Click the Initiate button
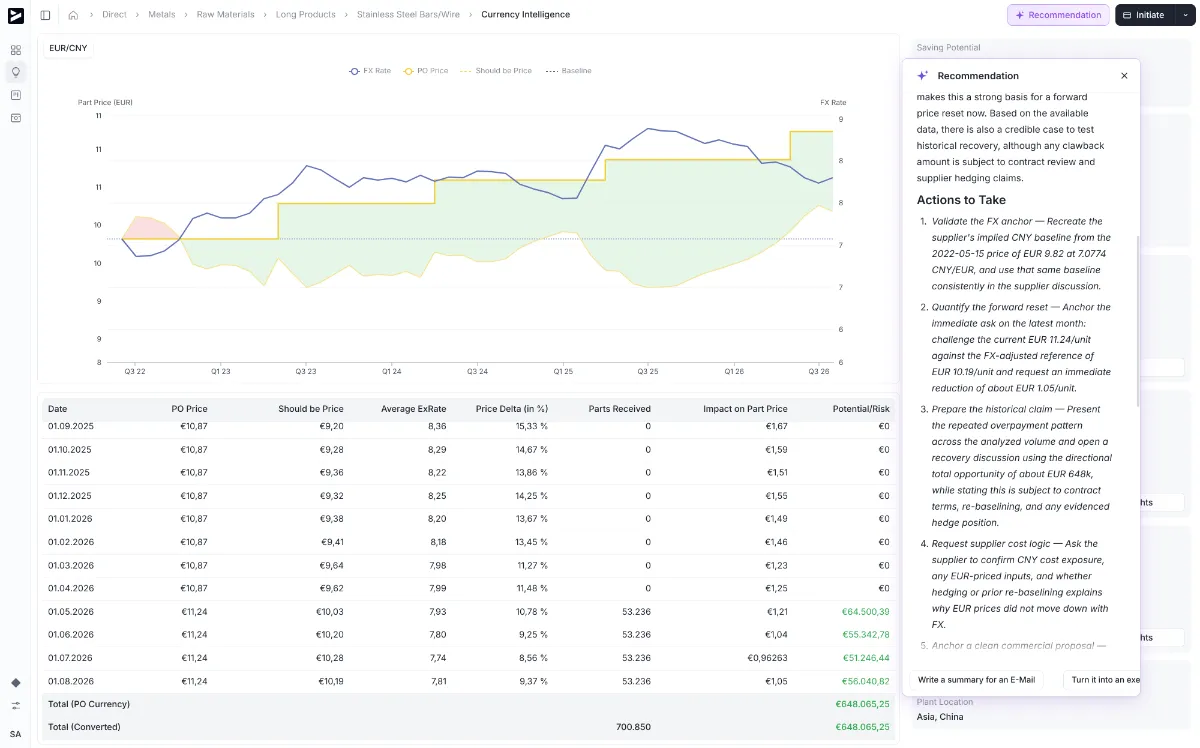Image resolution: width=1200 pixels, height=748 pixels. 1145,15
